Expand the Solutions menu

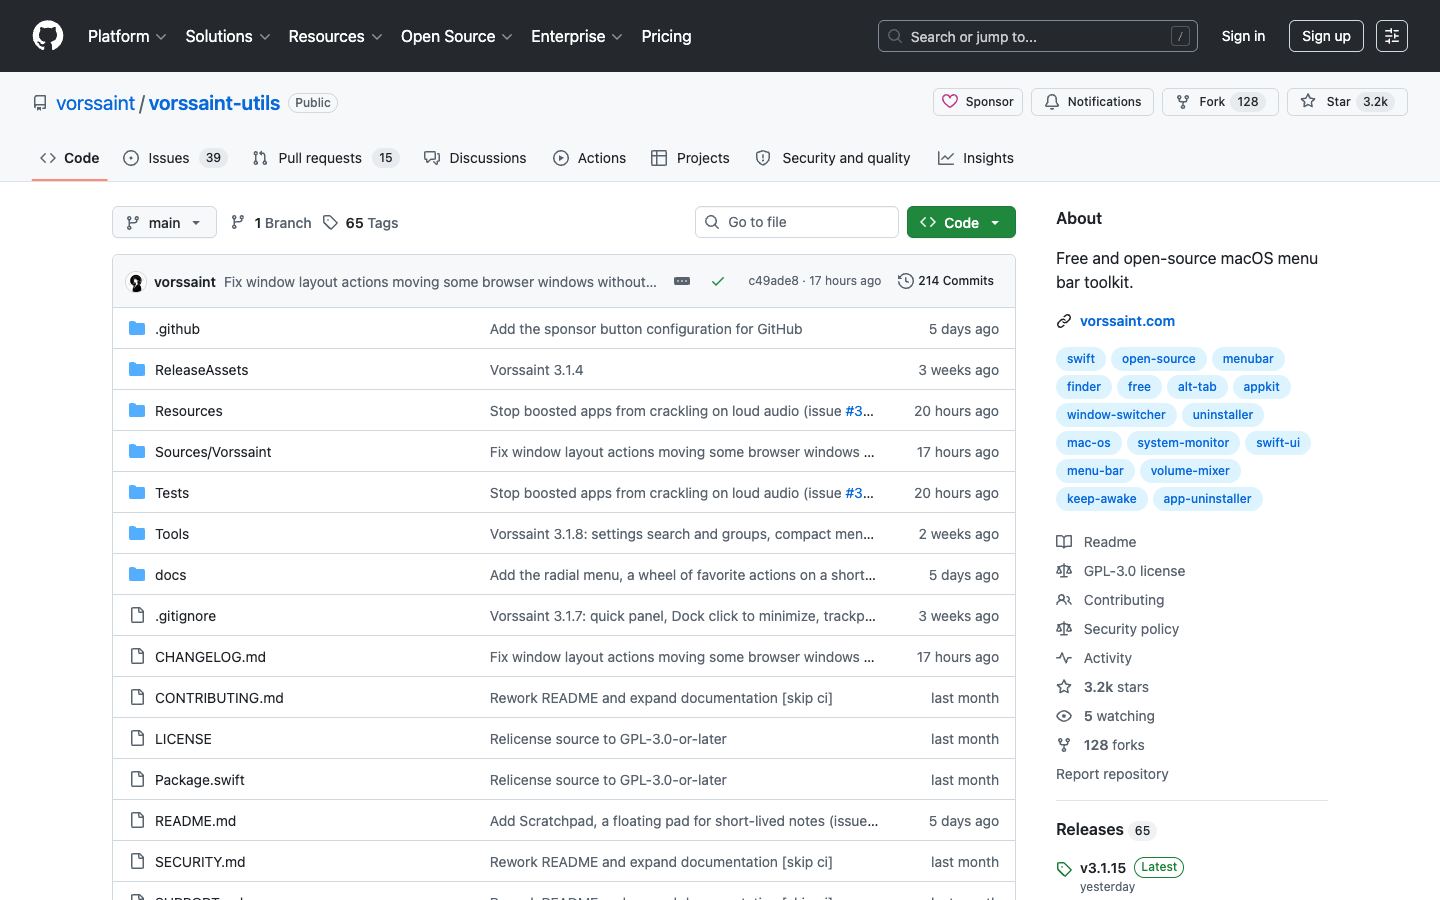[228, 36]
